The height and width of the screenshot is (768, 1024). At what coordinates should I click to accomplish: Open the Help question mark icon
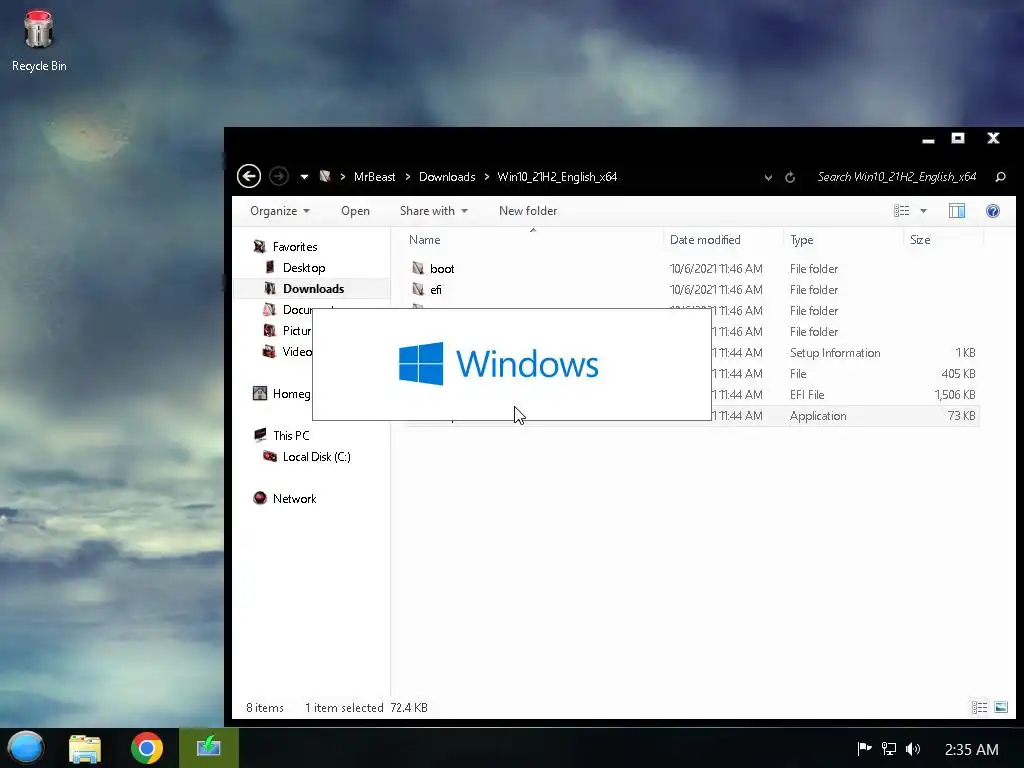993,211
